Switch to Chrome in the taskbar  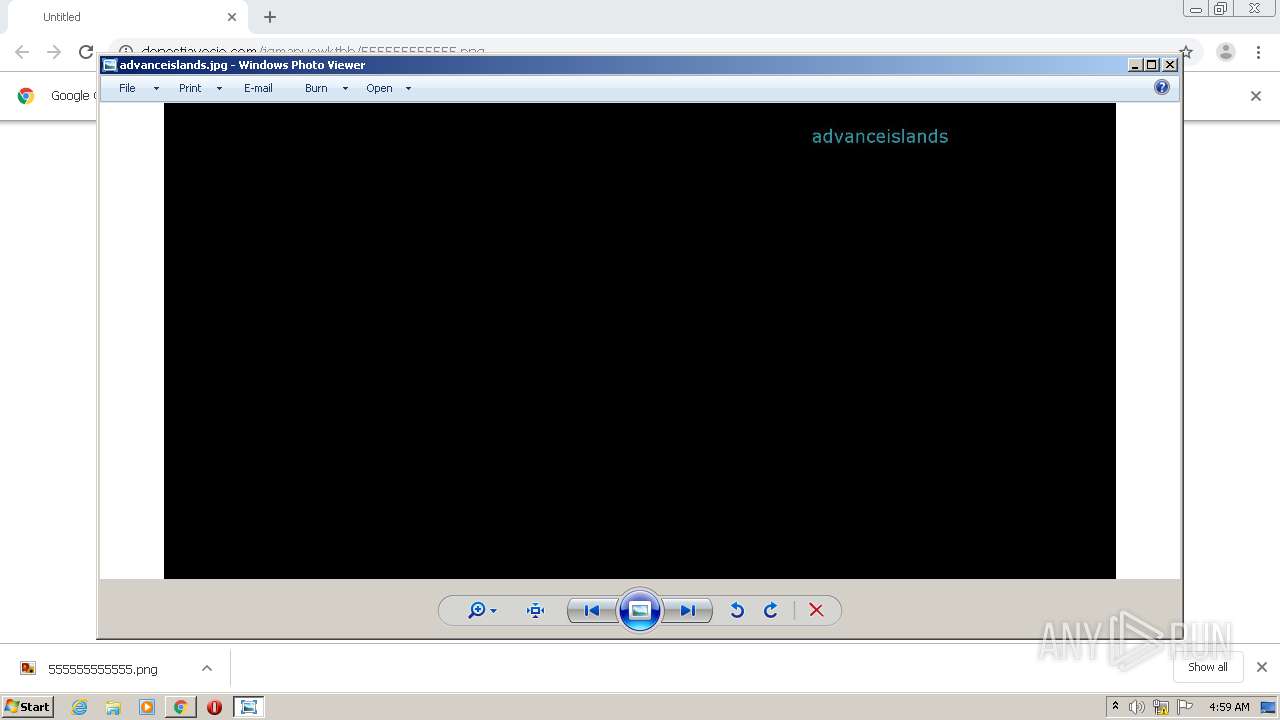tap(180, 707)
